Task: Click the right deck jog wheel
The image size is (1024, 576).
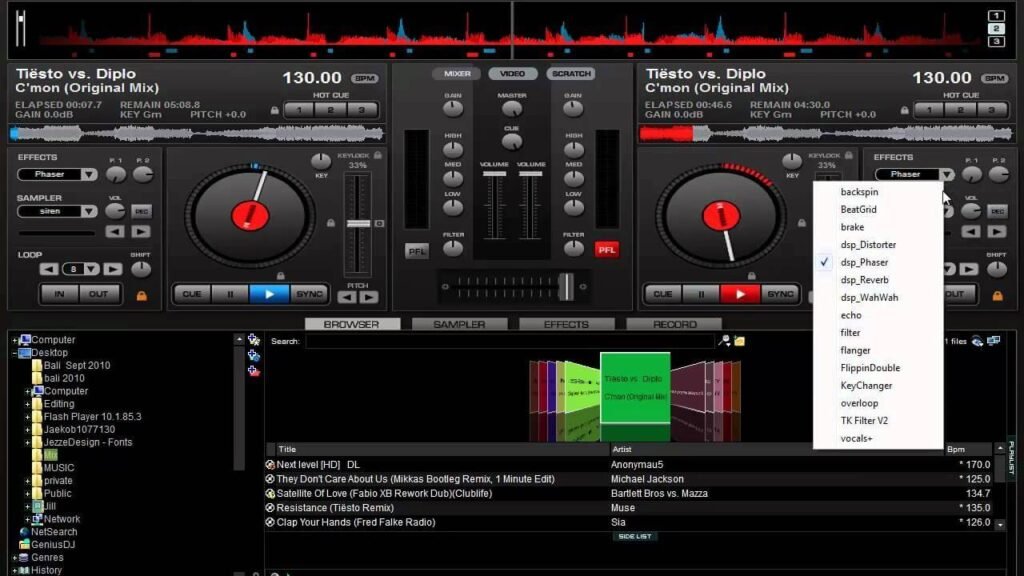Action: (721, 216)
